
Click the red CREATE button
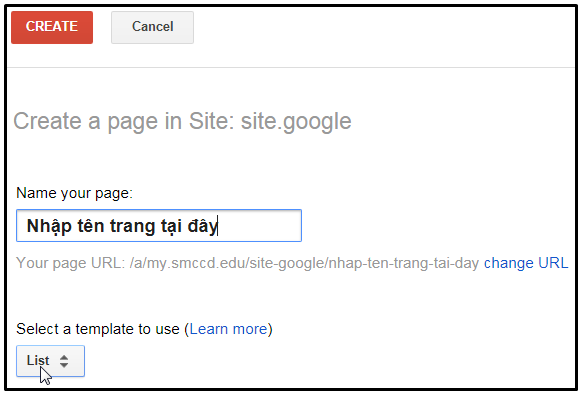coord(52,27)
